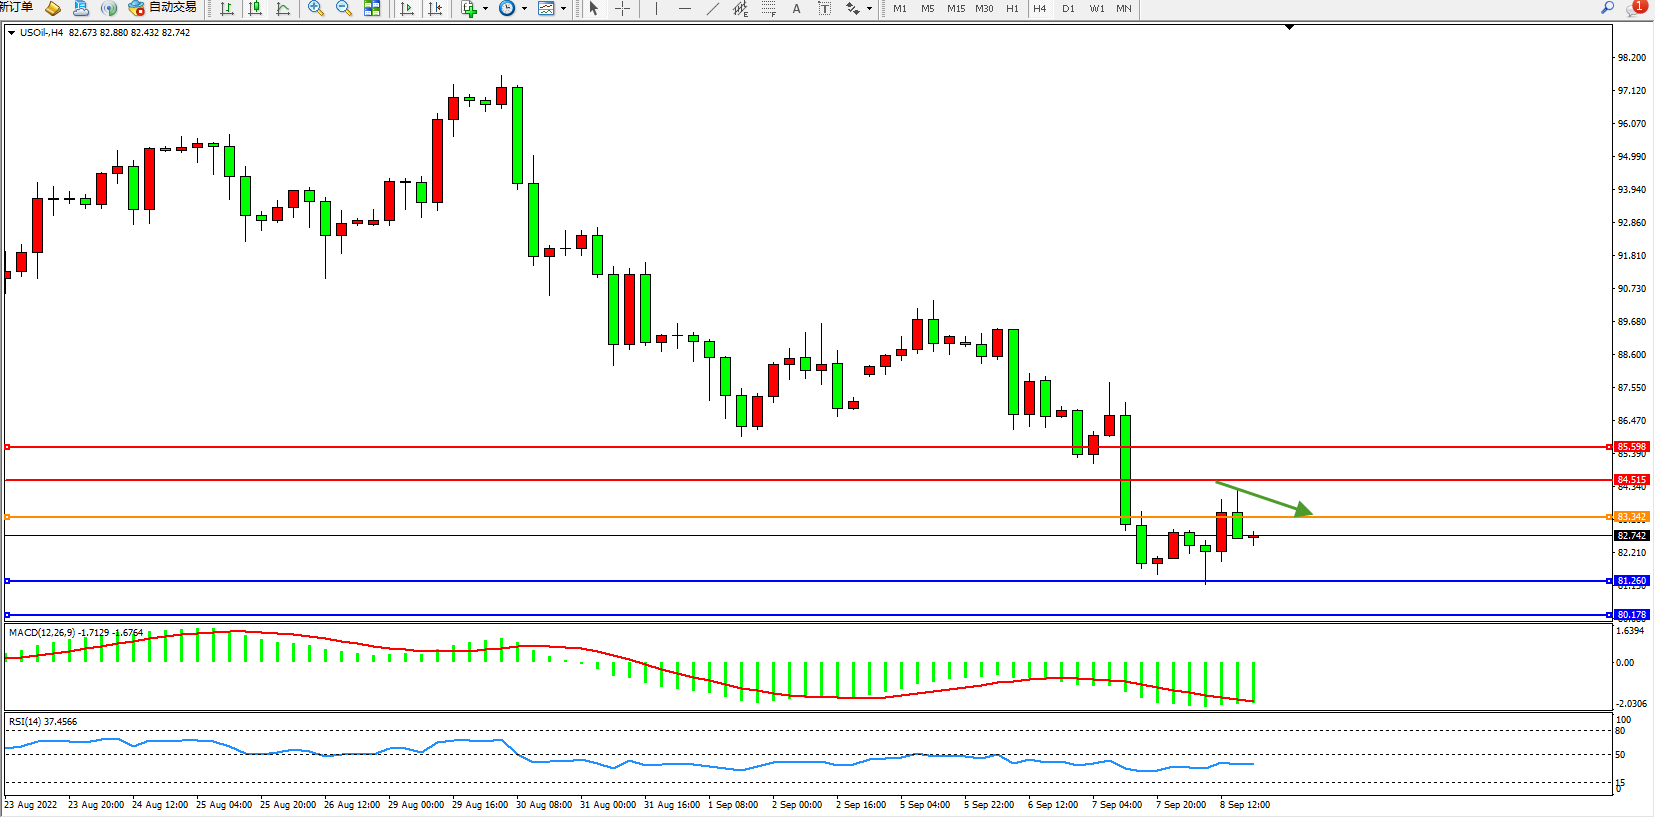Click the zoom out magnifier icon
Viewport: 1655px width, 818px height.
click(x=344, y=9)
